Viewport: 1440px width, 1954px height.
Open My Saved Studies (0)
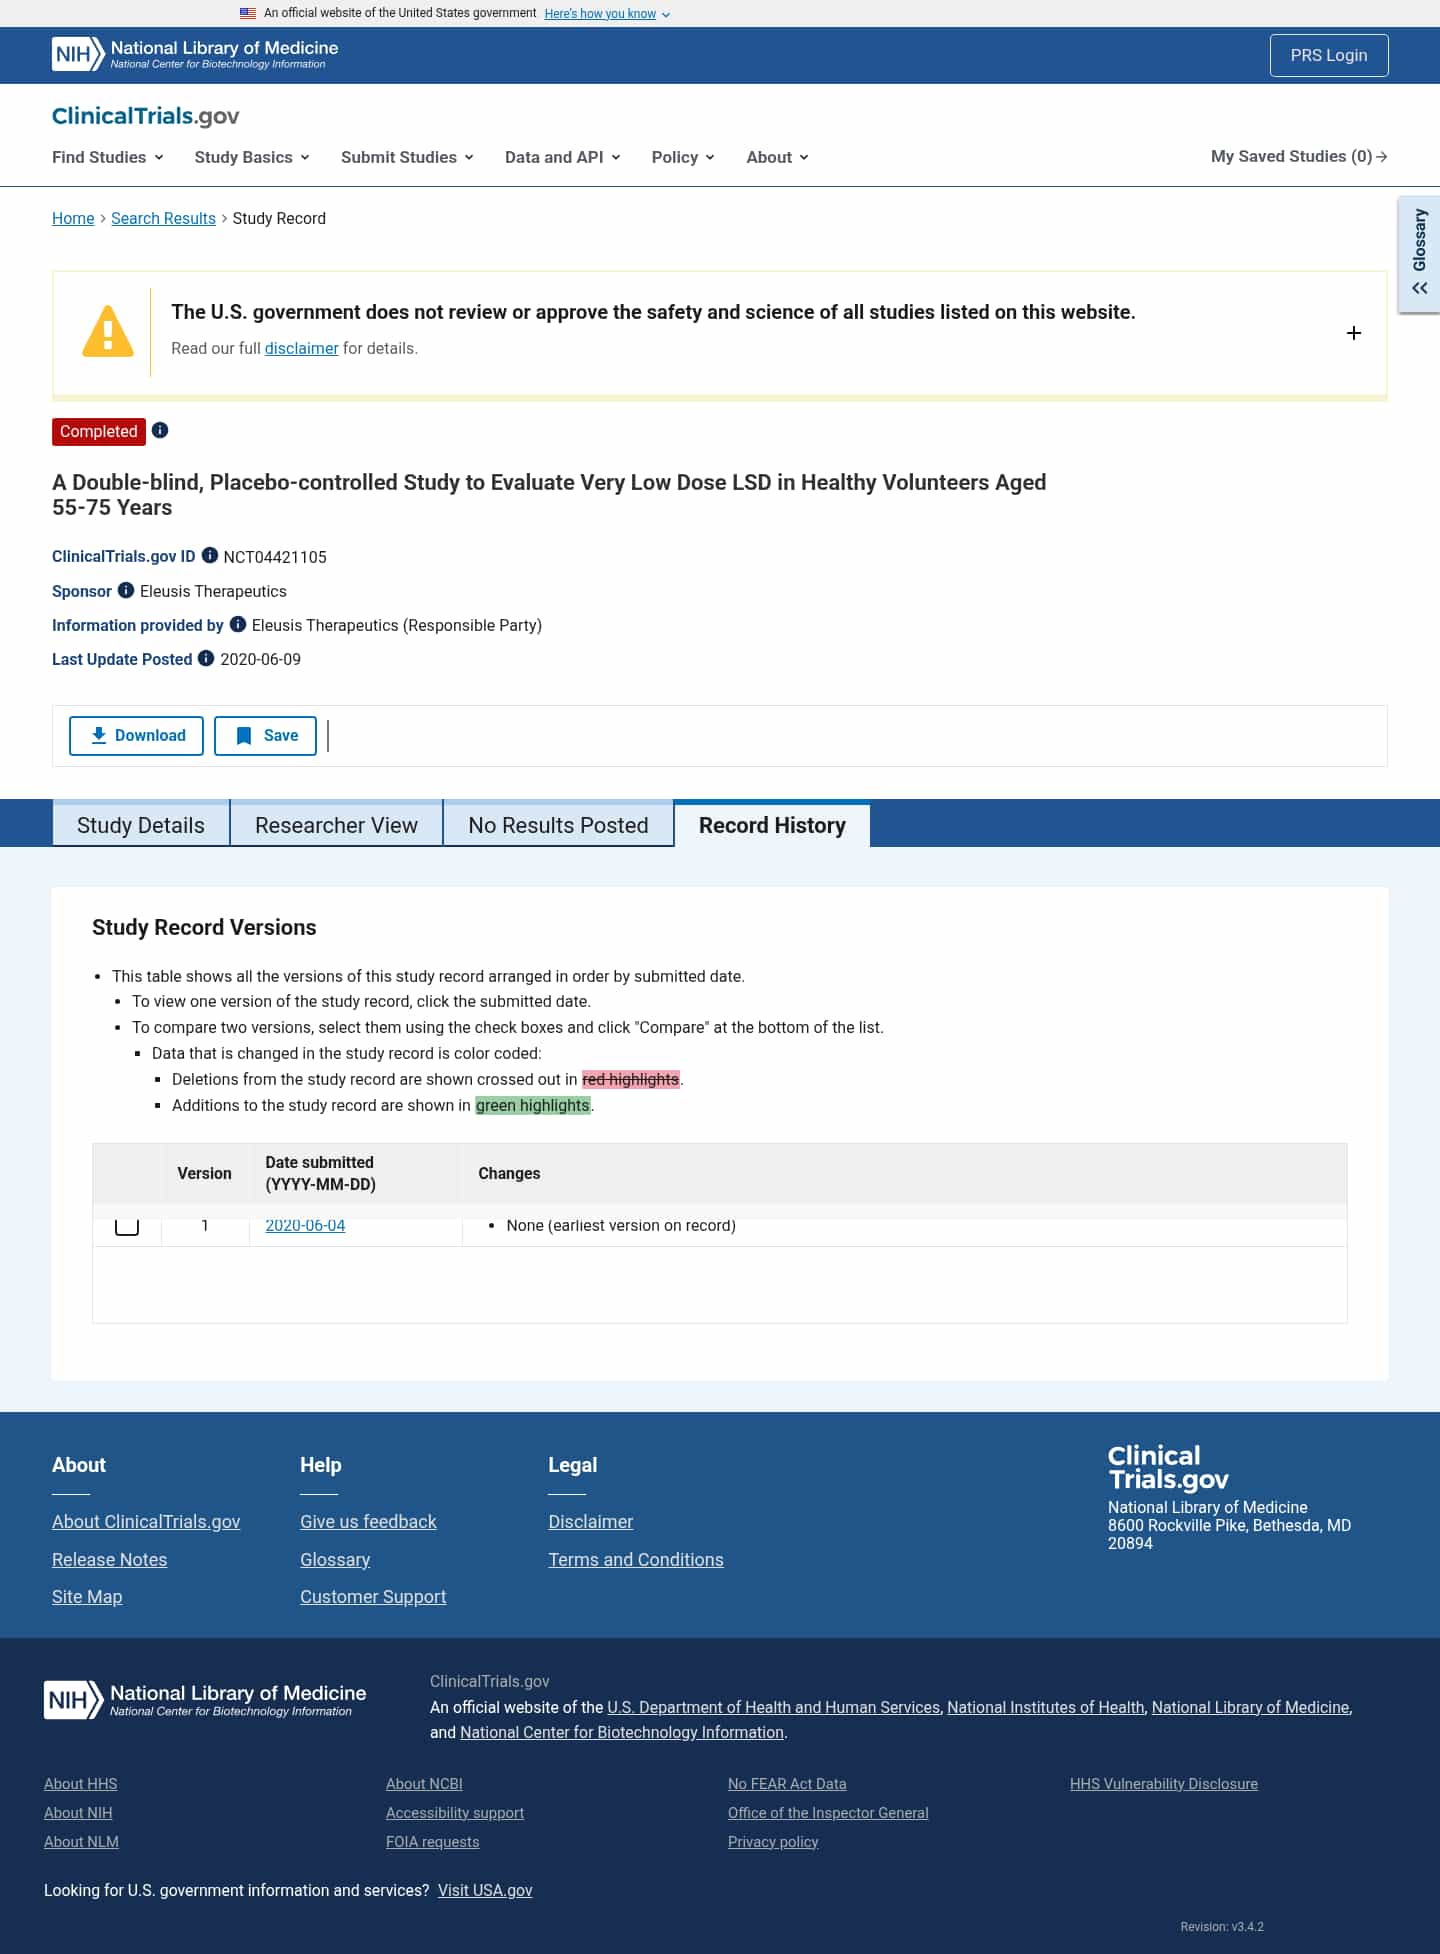tap(1299, 156)
